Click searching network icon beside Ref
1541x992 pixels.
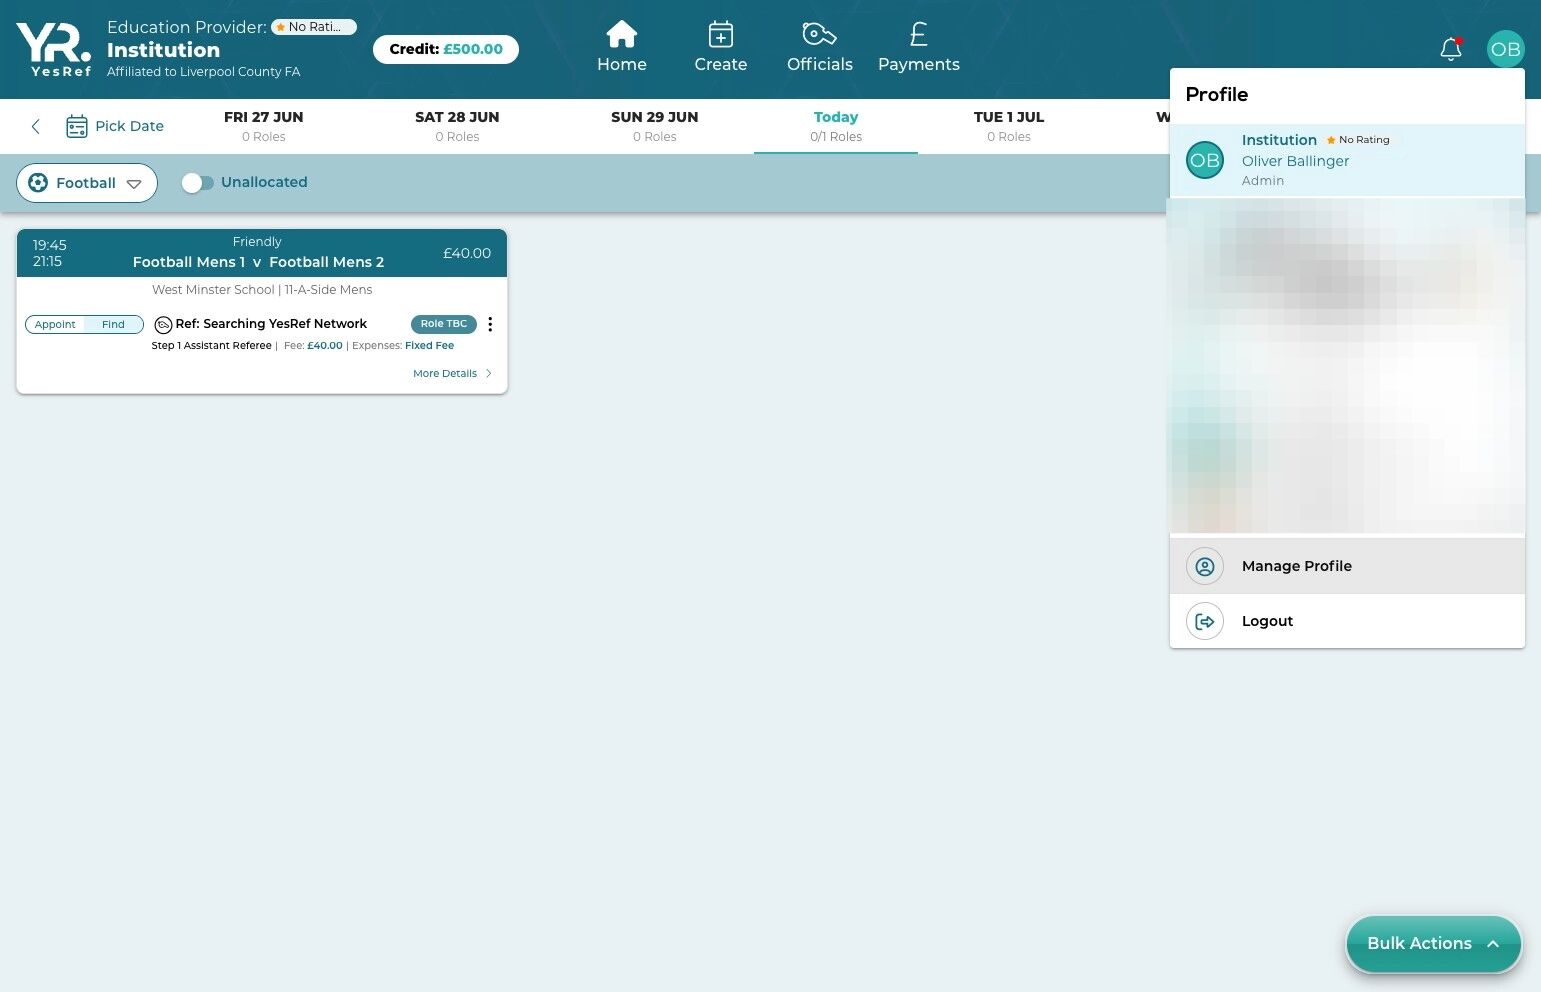point(163,325)
